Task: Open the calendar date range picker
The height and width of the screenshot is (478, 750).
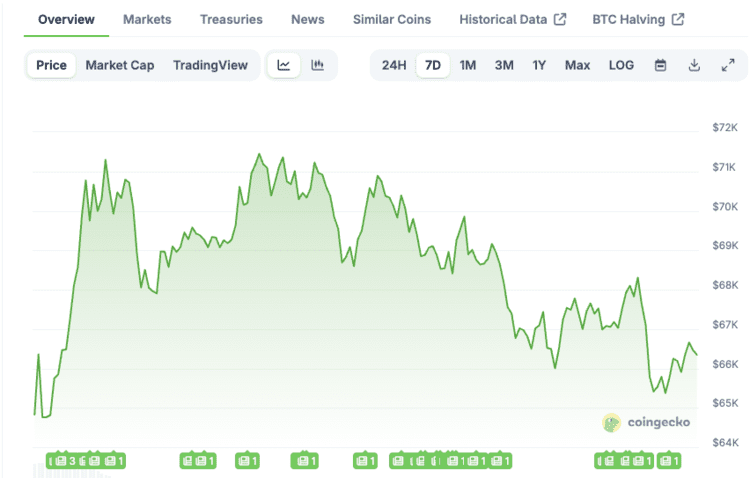Action: coord(660,65)
